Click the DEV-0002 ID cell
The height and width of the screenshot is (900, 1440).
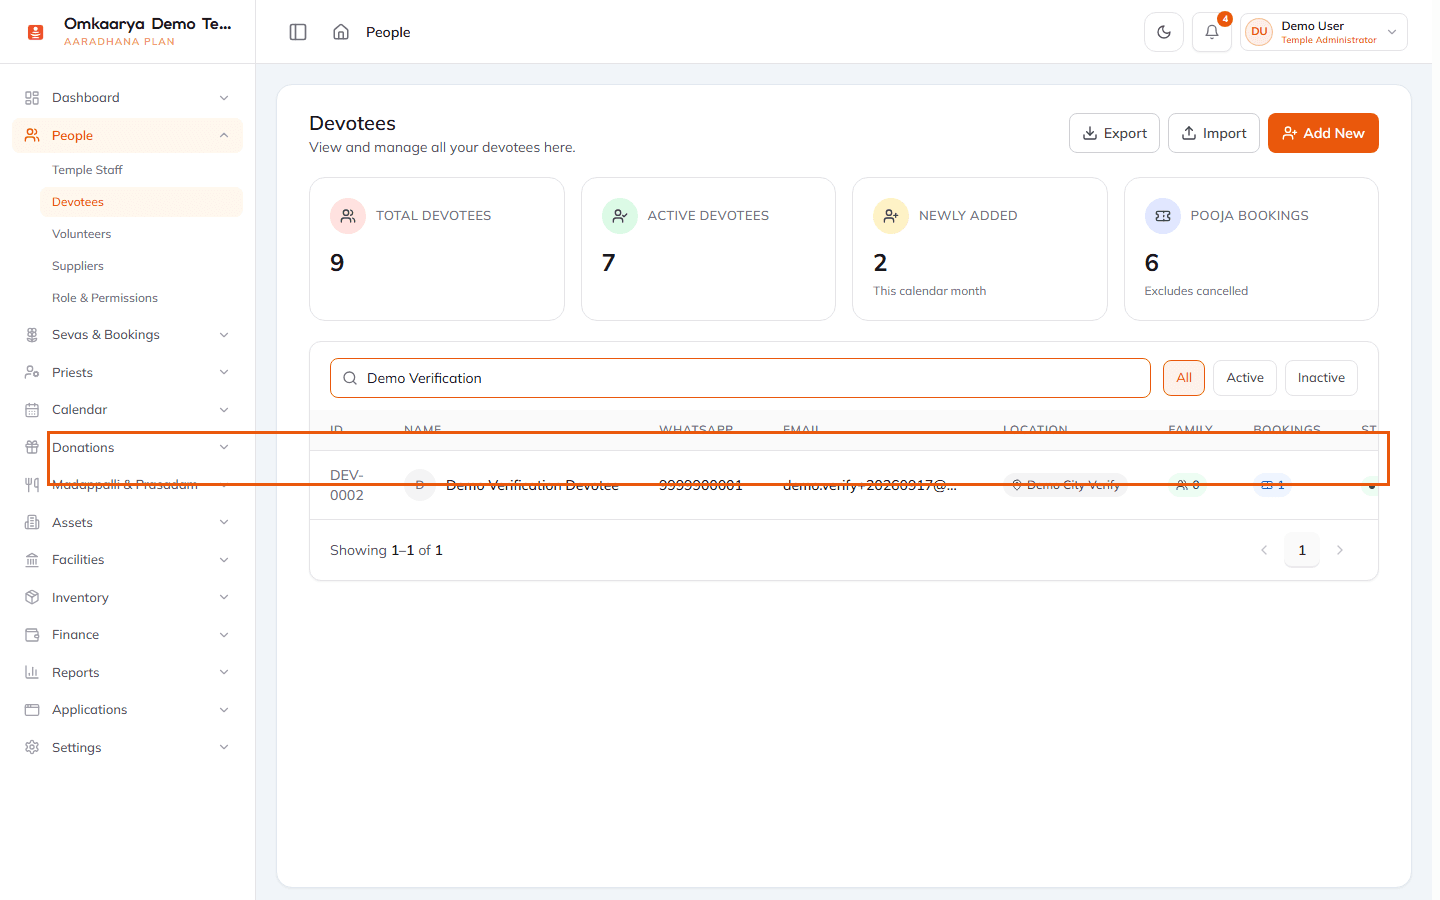coord(347,485)
